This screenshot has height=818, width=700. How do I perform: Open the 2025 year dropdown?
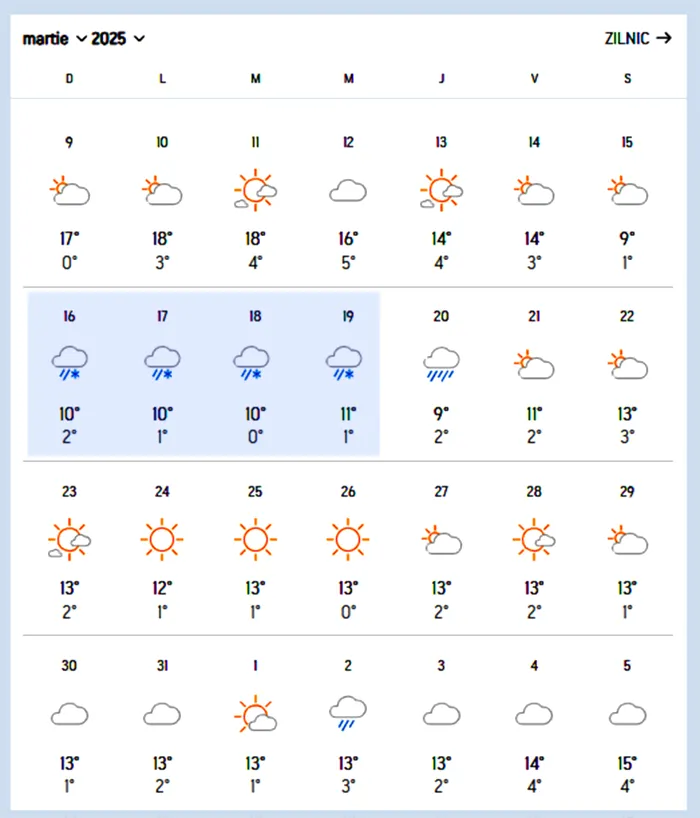[x=113, y=38]
